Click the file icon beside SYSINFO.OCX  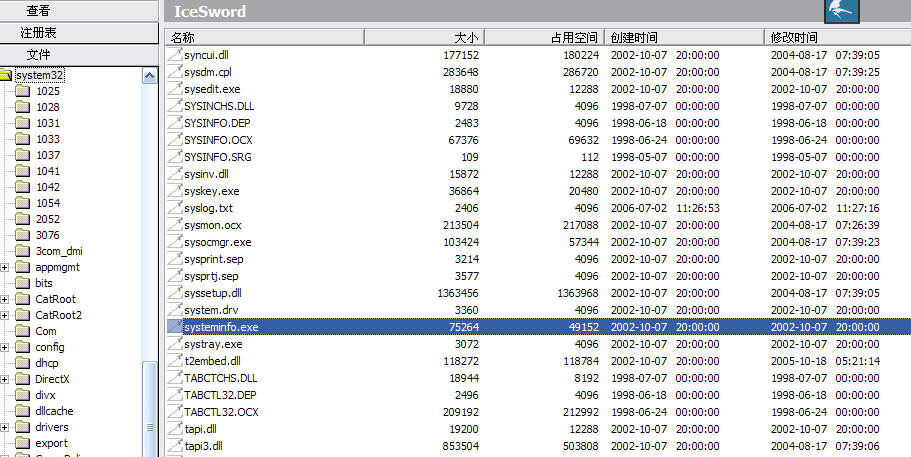[175, 140]
